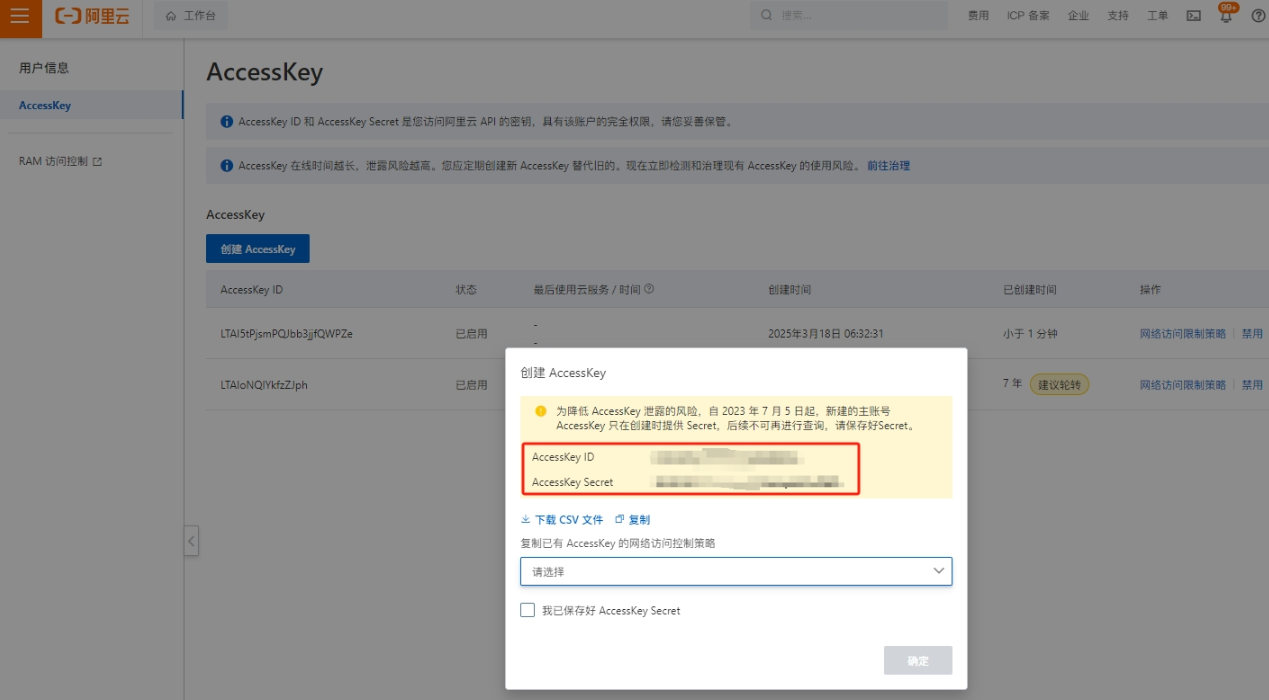The image size is (1269, 700).
Task: Open the 支持 menu
Action: click(1118, 16)
